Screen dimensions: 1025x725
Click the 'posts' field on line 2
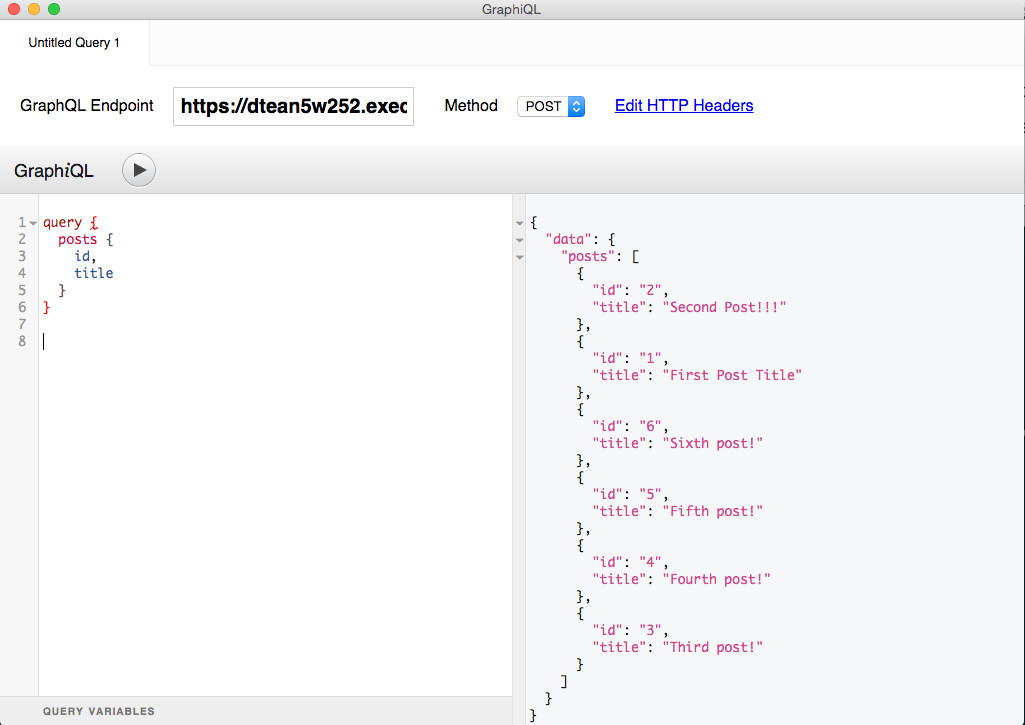(x=77, y=239)
